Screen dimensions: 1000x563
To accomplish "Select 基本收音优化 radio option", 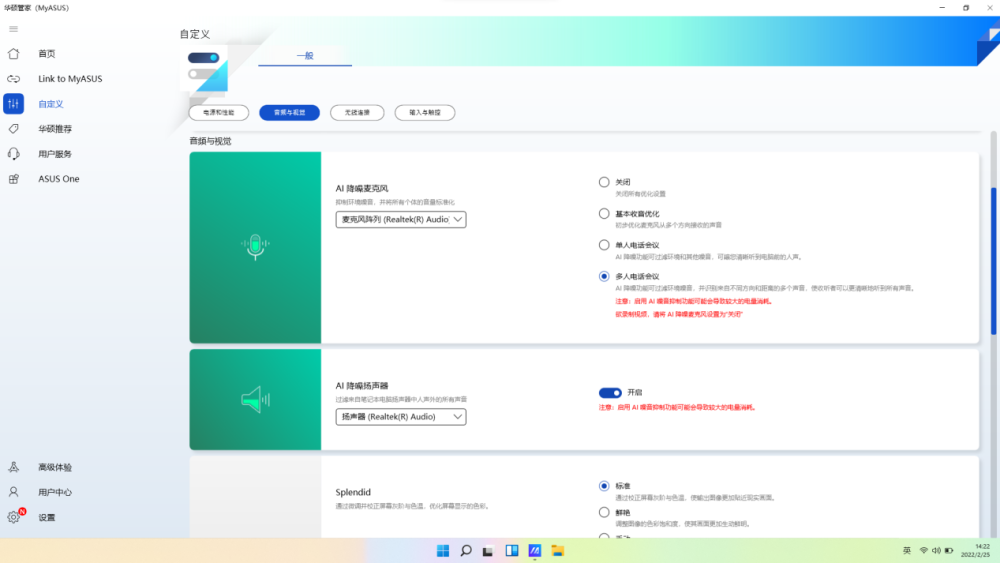I will (x=604, y=214).
